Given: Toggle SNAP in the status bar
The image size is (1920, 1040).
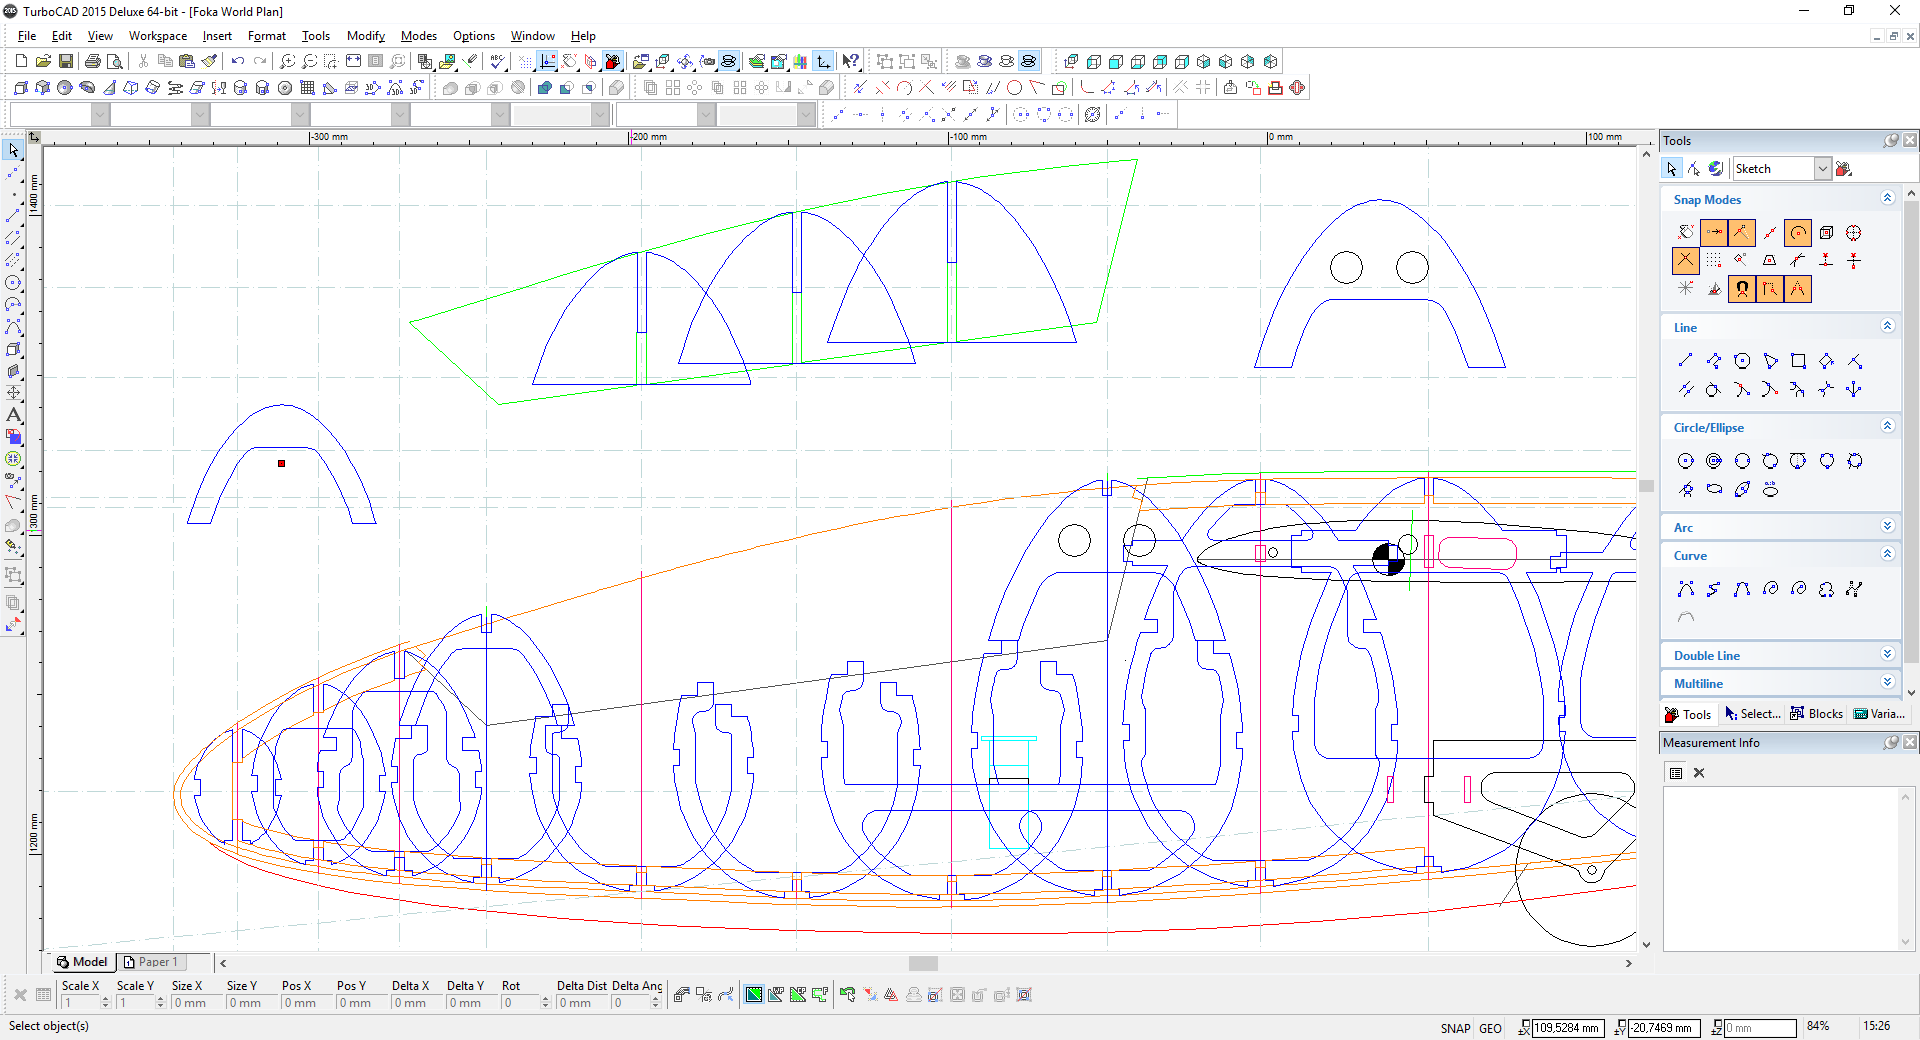Looking at the screenshot, I should pos(1455,1028).
